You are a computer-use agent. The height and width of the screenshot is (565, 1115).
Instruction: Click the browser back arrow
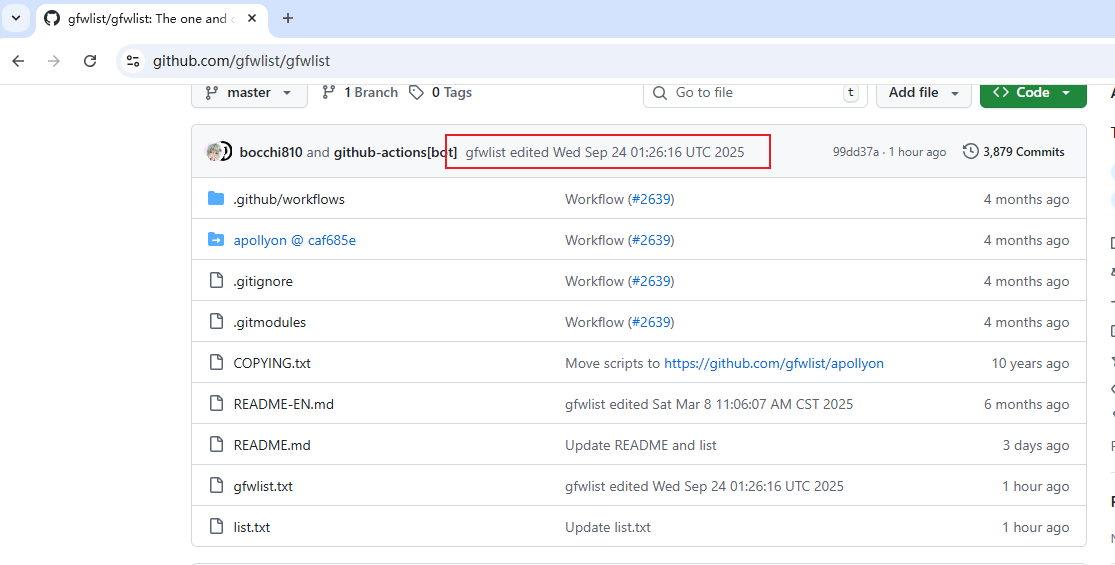(x=18, y=61)
